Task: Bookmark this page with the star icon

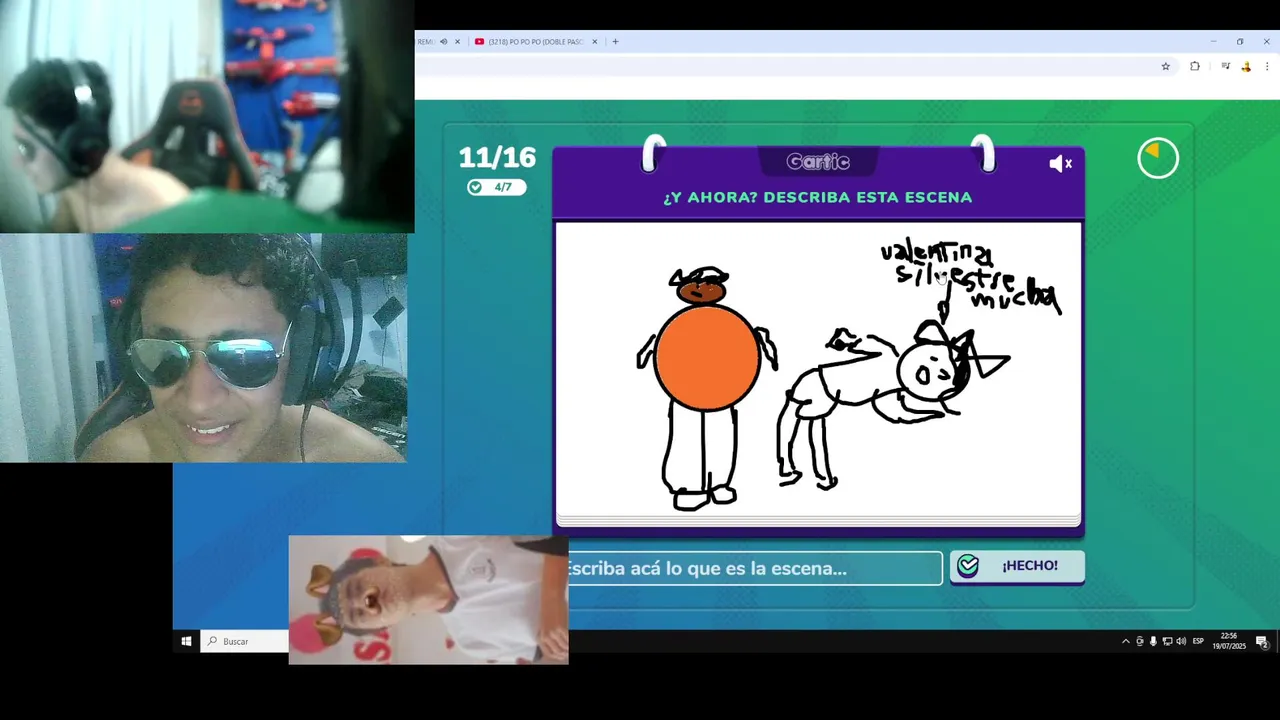Action: pyautogui.click(x=1165, y=66)
